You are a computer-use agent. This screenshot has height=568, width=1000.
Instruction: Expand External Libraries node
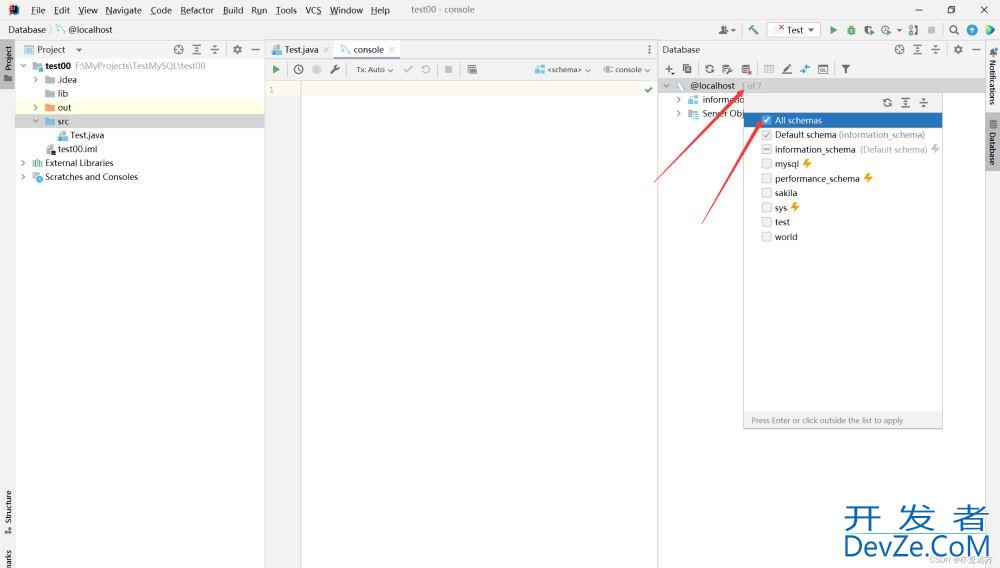[24, 163]
